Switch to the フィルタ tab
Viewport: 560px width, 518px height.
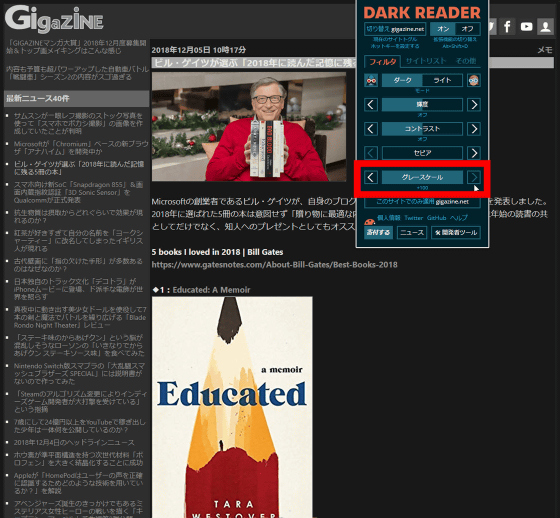coord(382,61)
